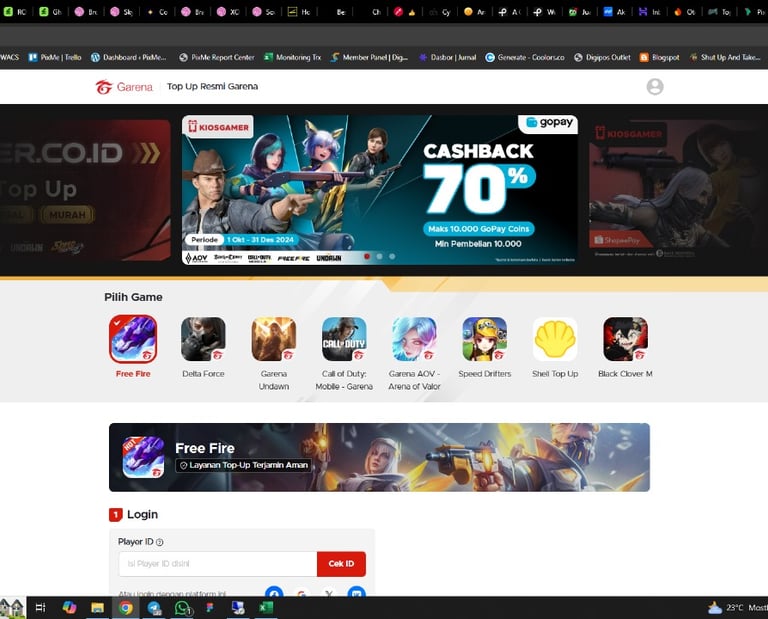Open the Digipos Outlet bookmark
This screenshot has width=768, height=619.
click(x=602, y=57)
